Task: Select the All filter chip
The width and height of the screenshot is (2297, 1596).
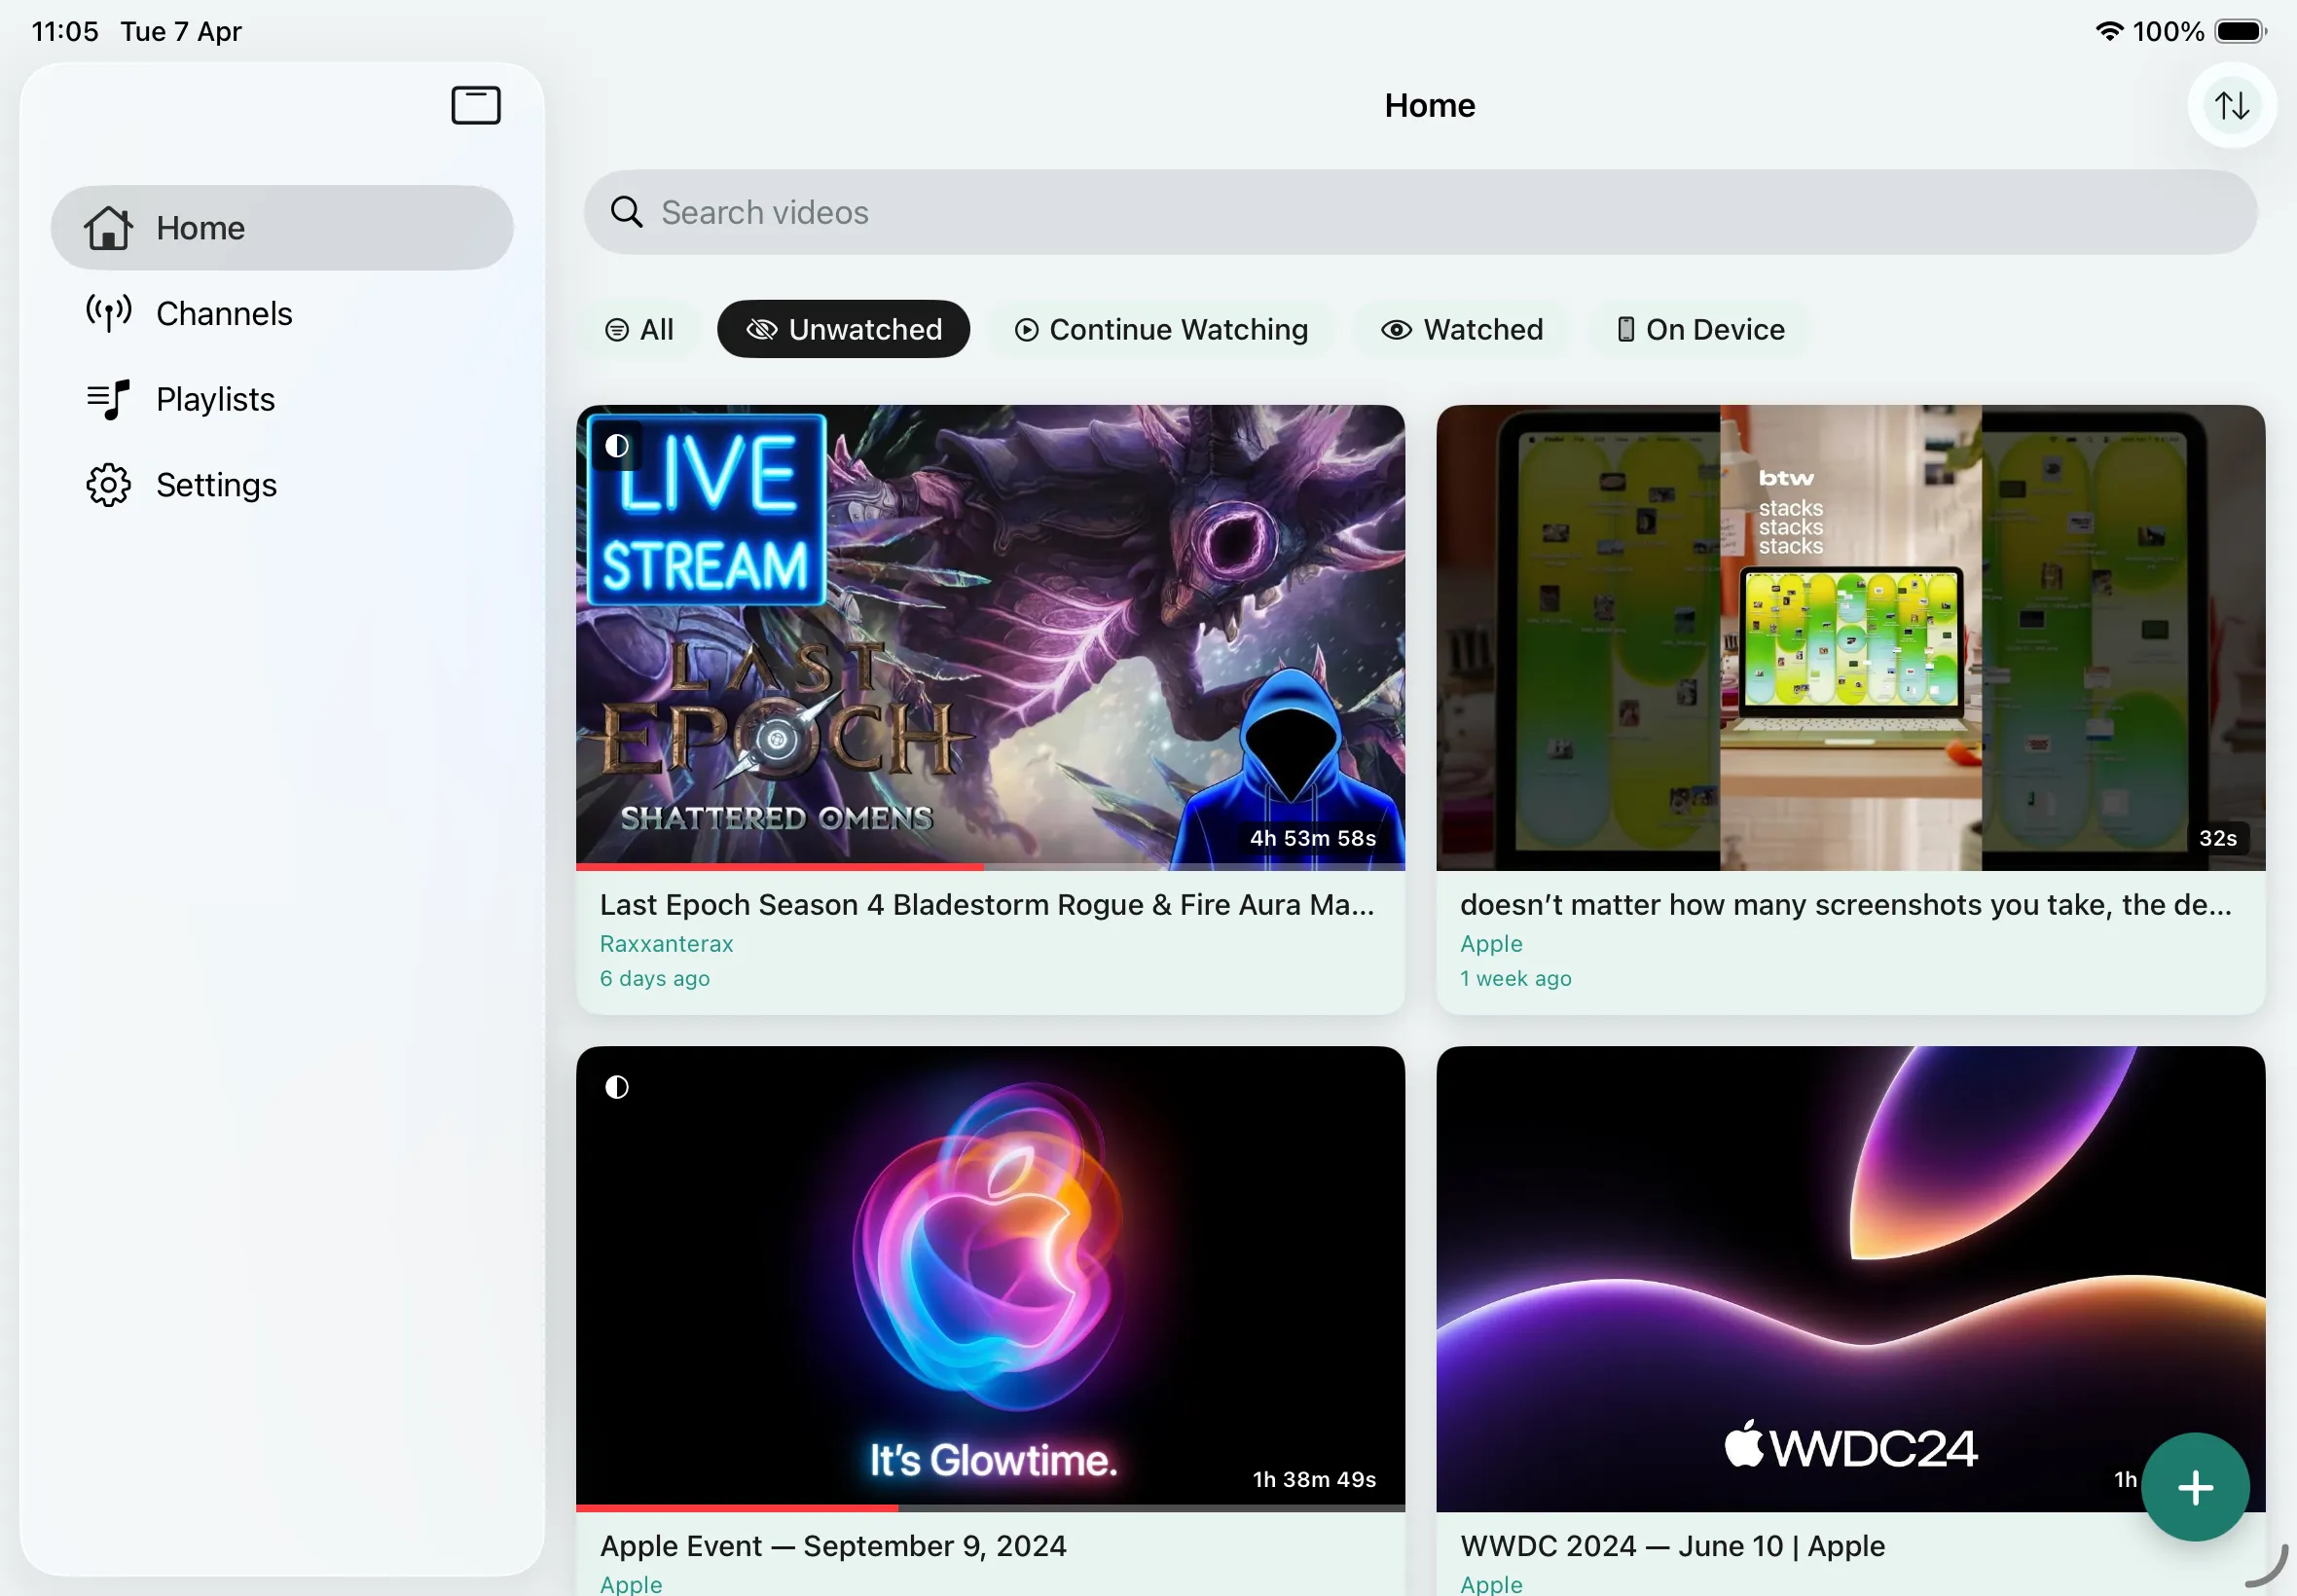Action: point(639,329)
